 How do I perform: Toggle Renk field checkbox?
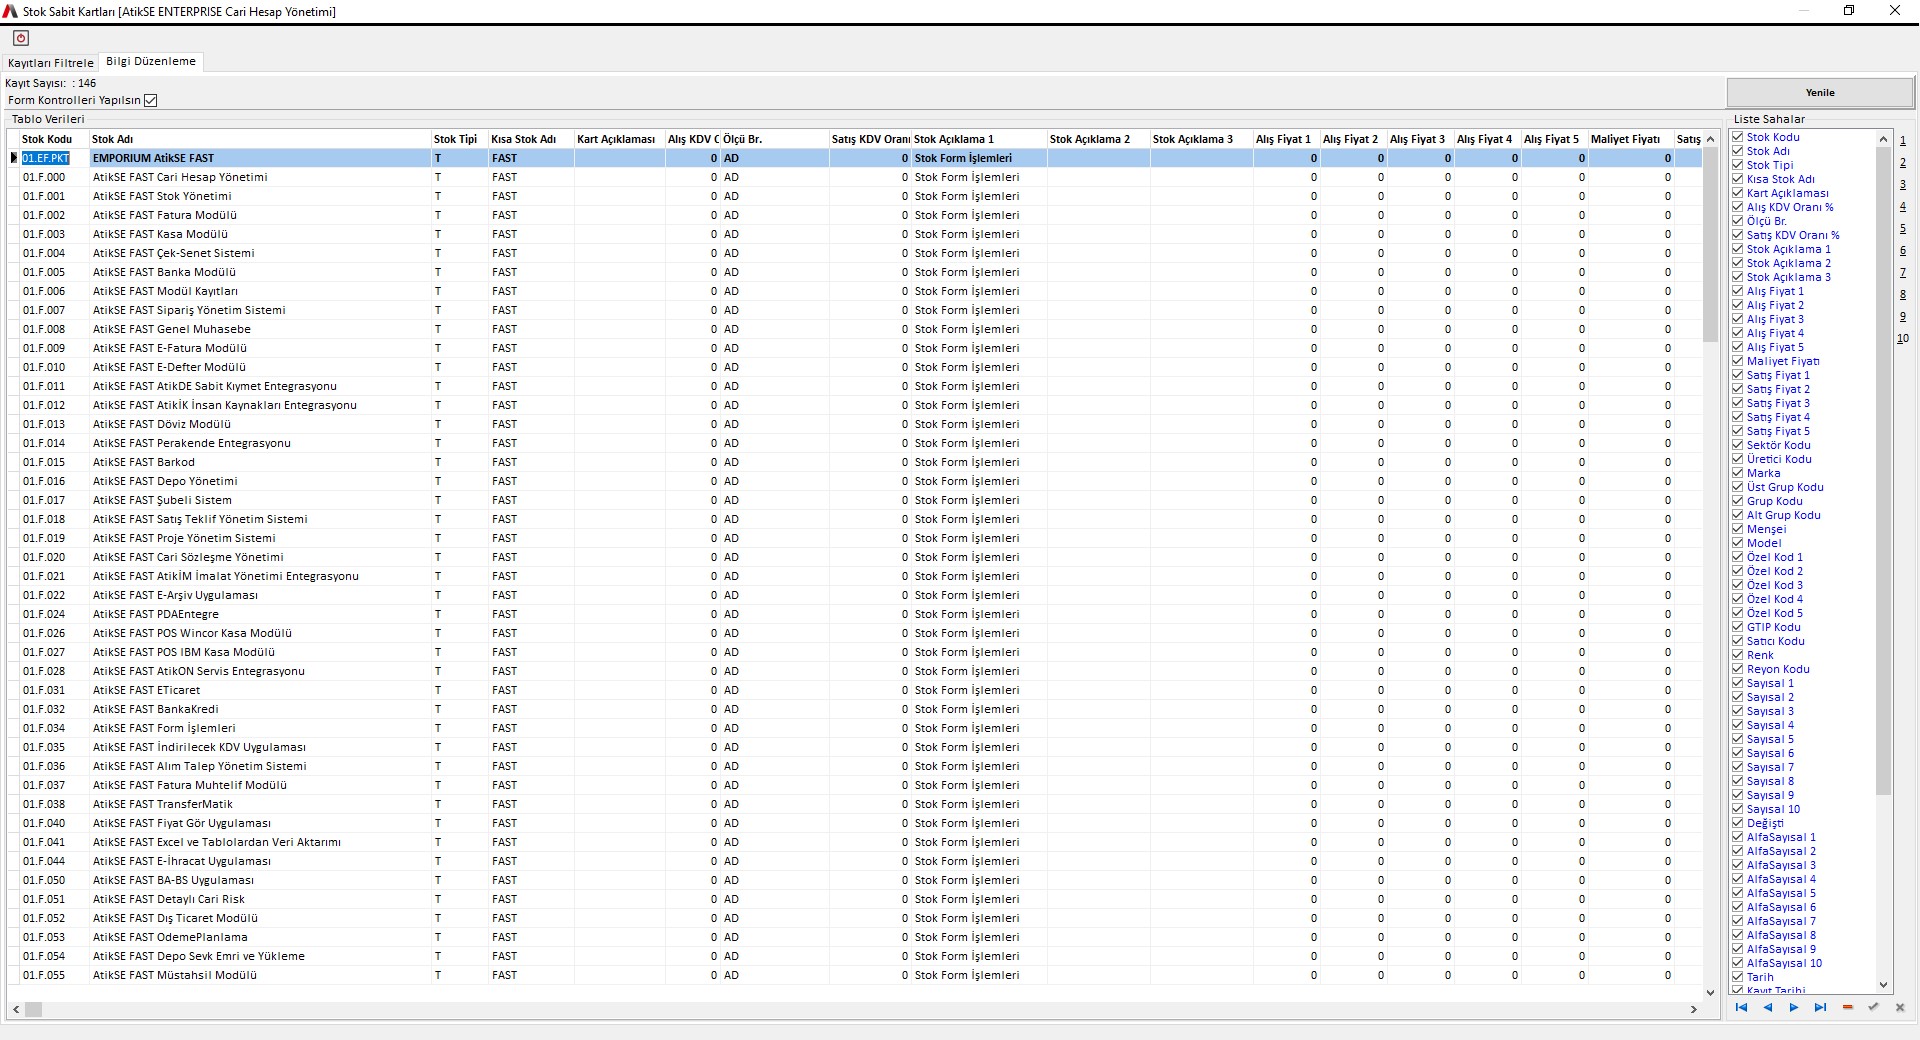(1738, 655)
